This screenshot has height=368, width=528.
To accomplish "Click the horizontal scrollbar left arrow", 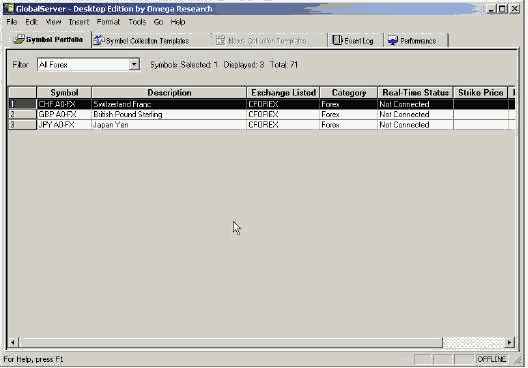I will tap(12, 342).
